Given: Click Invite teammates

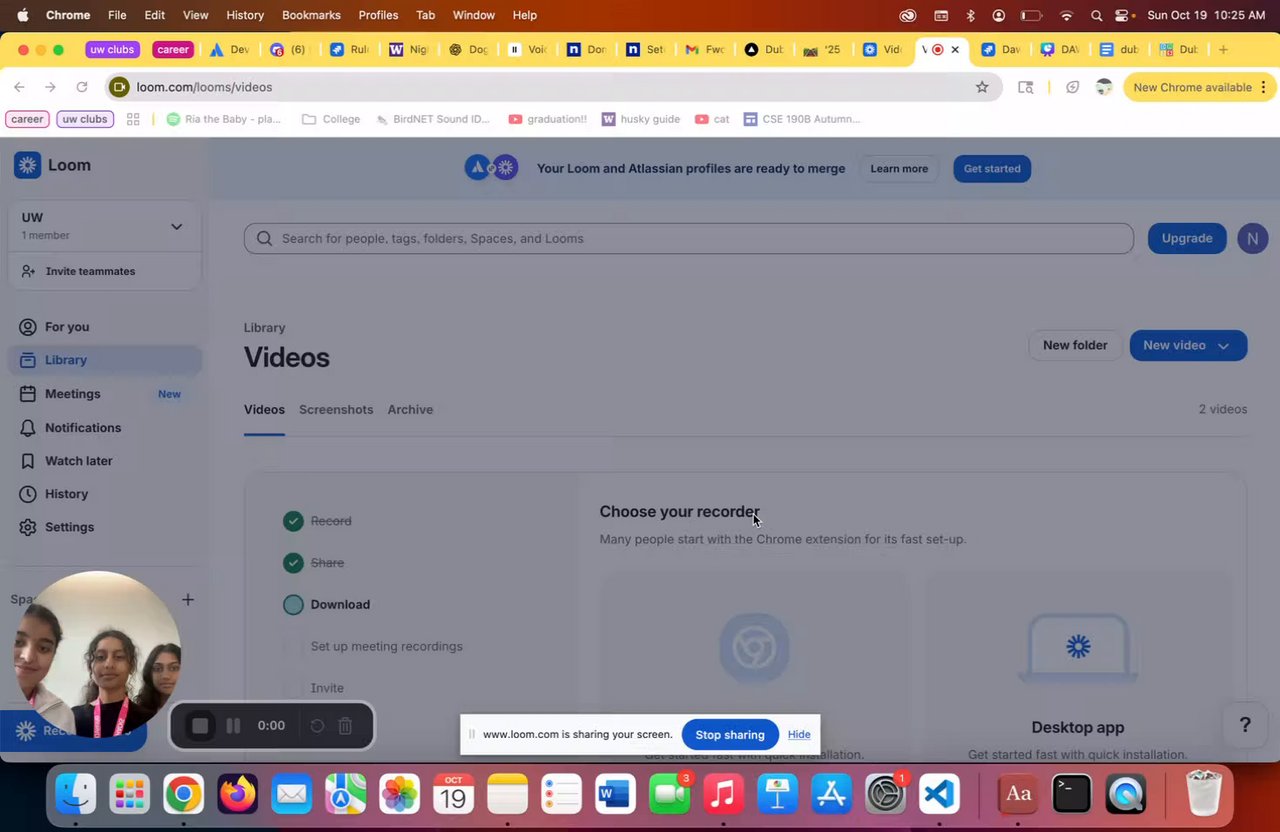Looking at the screenshot, I should coord(90,272).
